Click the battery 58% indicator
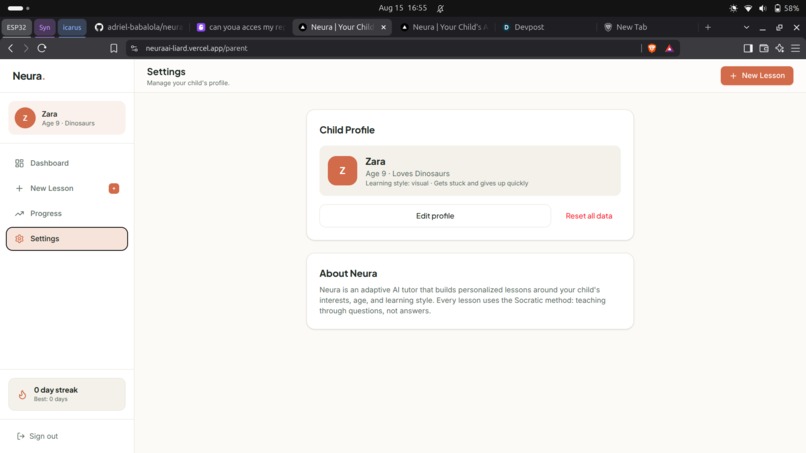Image resolution: width=806 pixels, height=453 pixels. pos(786,8)
